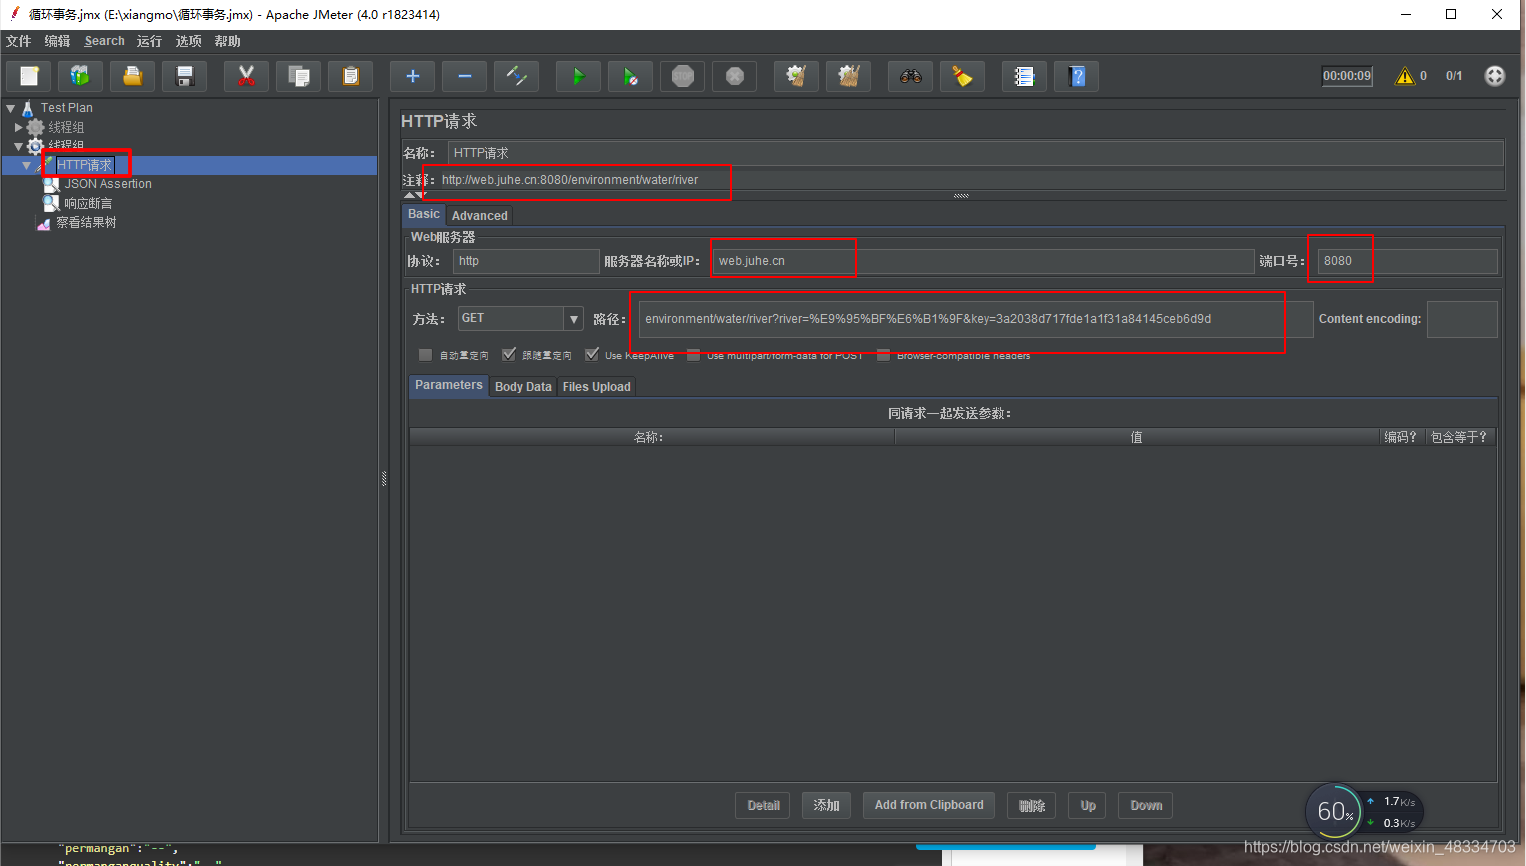Screen dimensions: 1526x866
Task: Select JSON Assertion in the tree
Action: pyautogui.click(x=108, y=184)
